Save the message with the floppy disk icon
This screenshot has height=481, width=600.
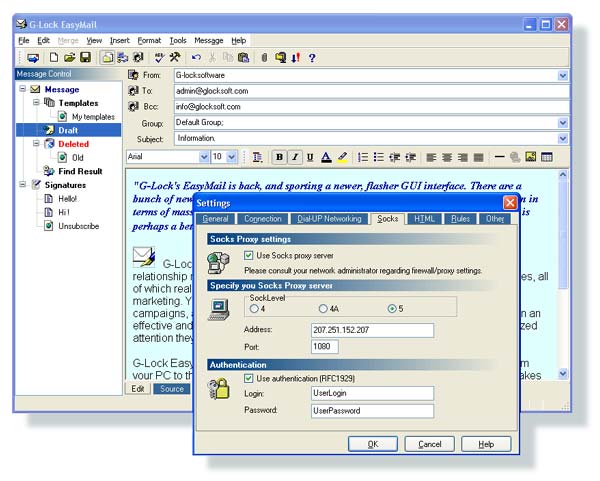click(85, 58)
